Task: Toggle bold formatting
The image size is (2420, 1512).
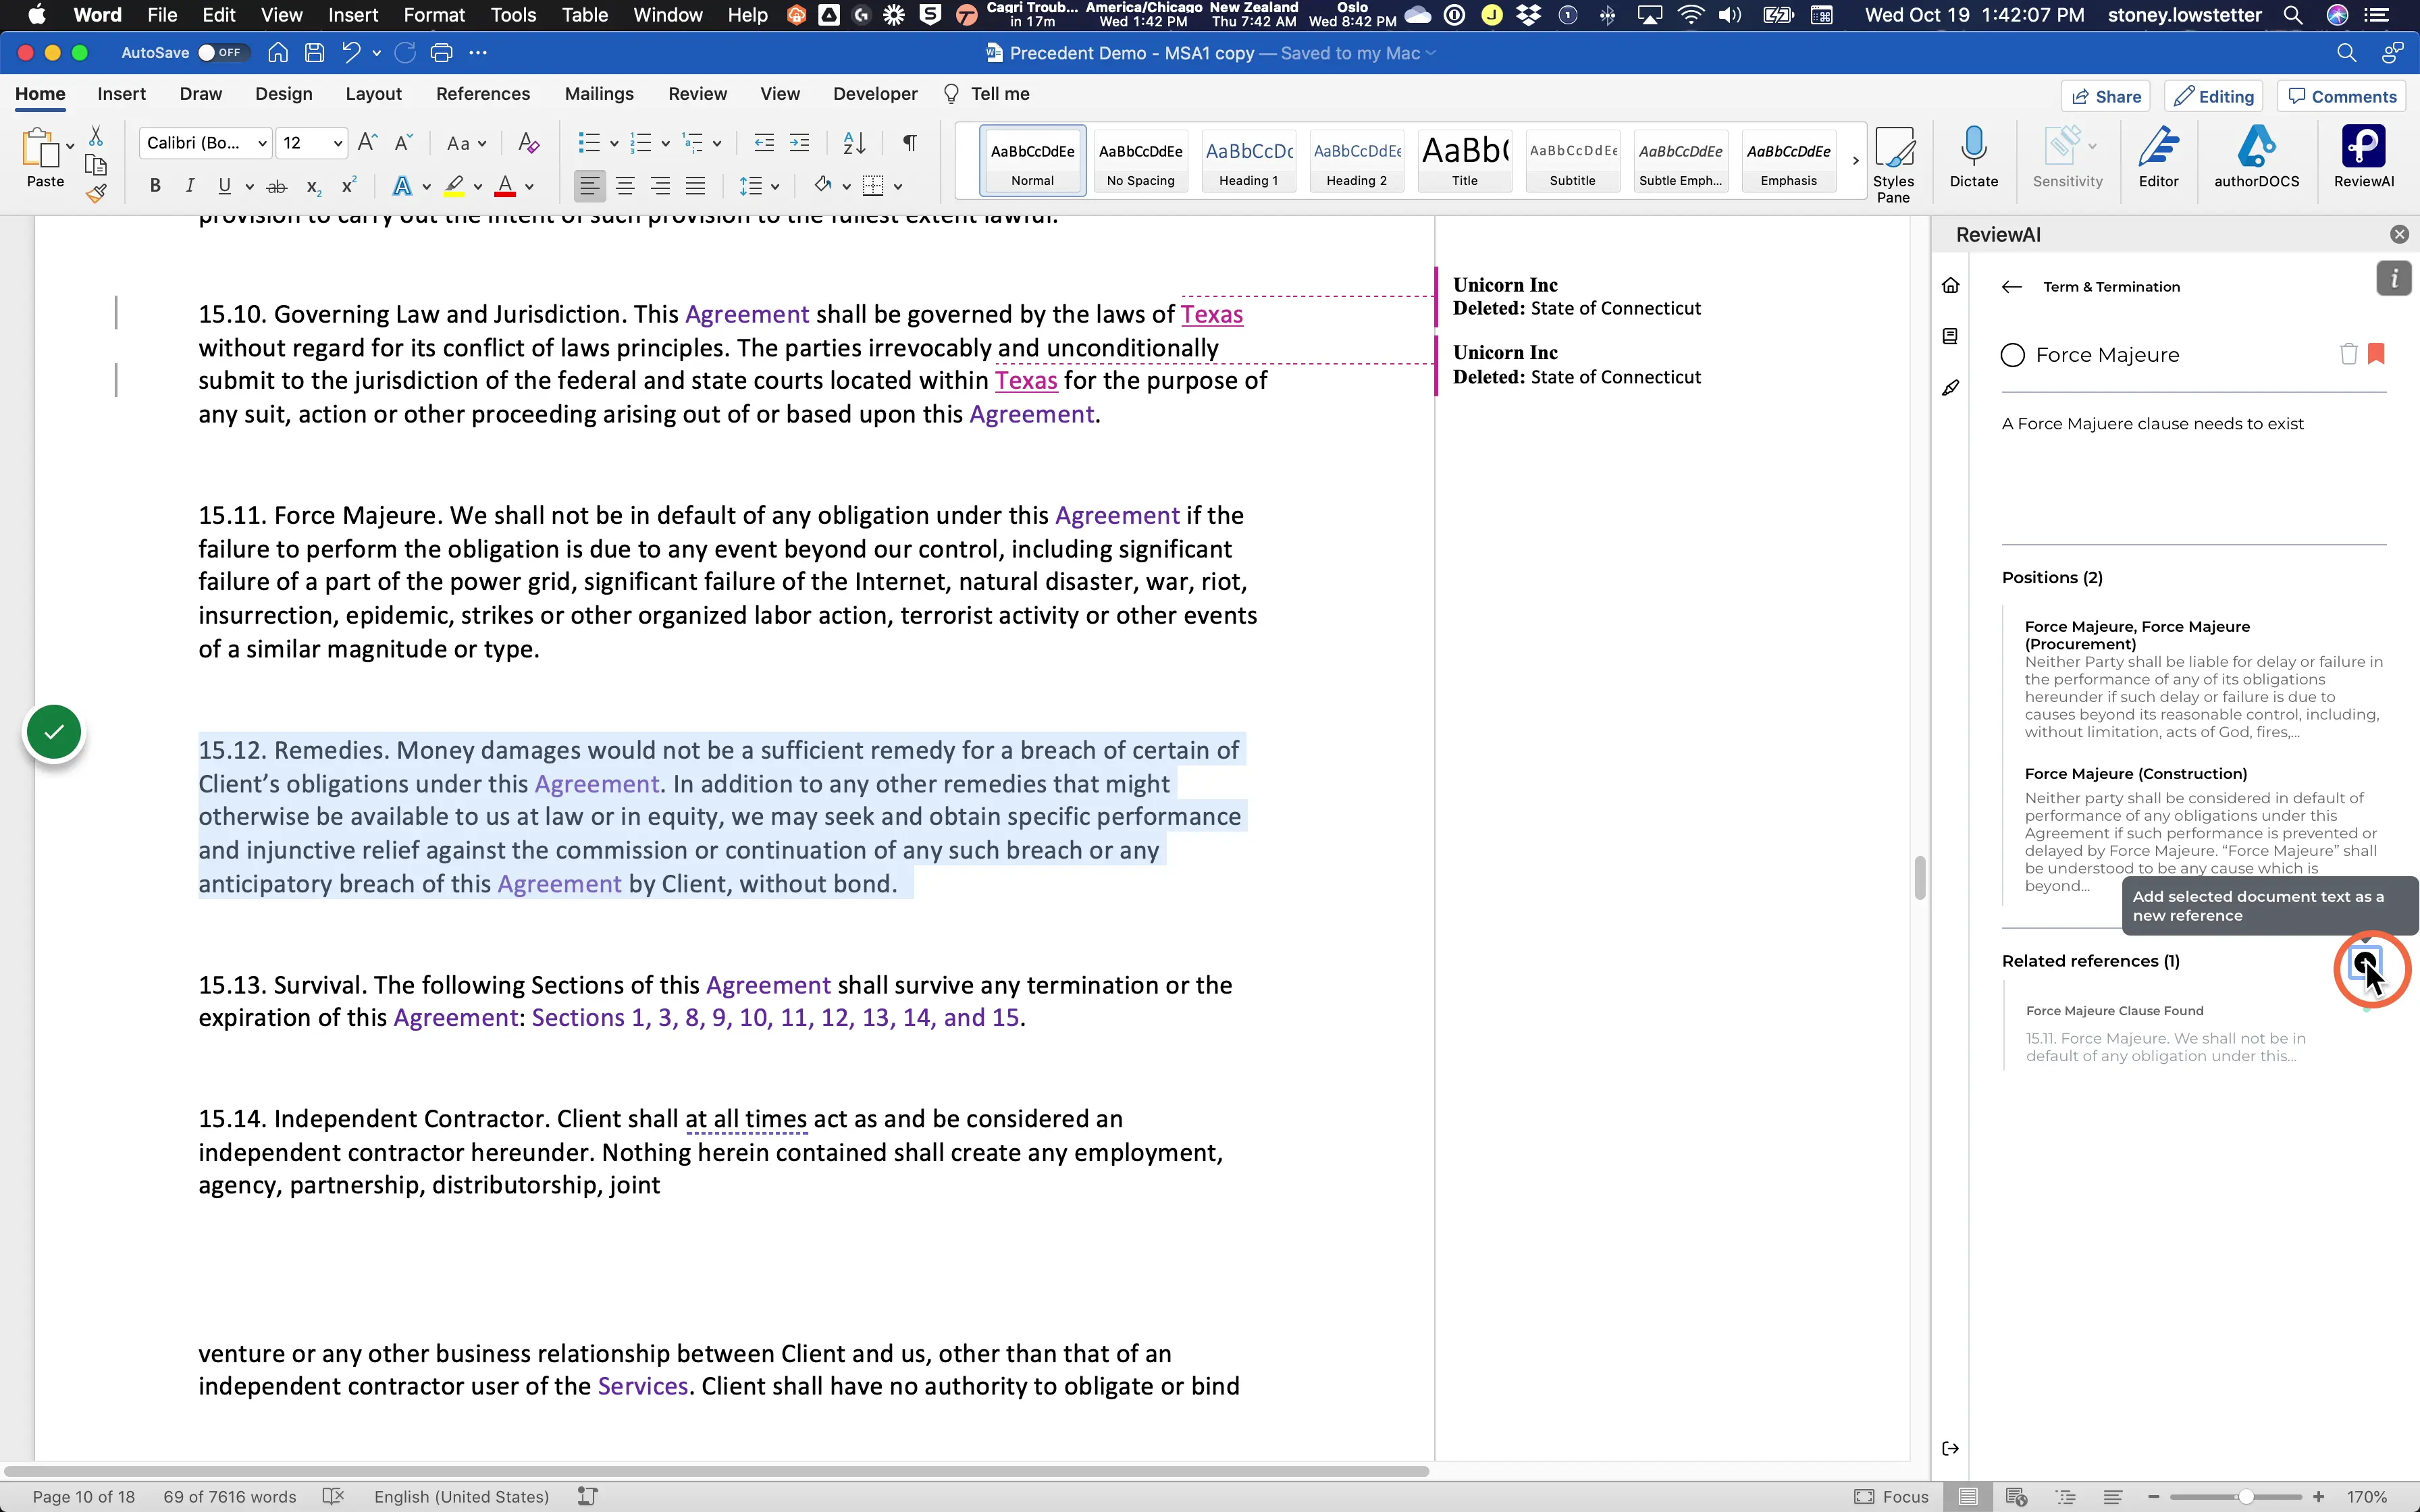Action: point(155,186)
